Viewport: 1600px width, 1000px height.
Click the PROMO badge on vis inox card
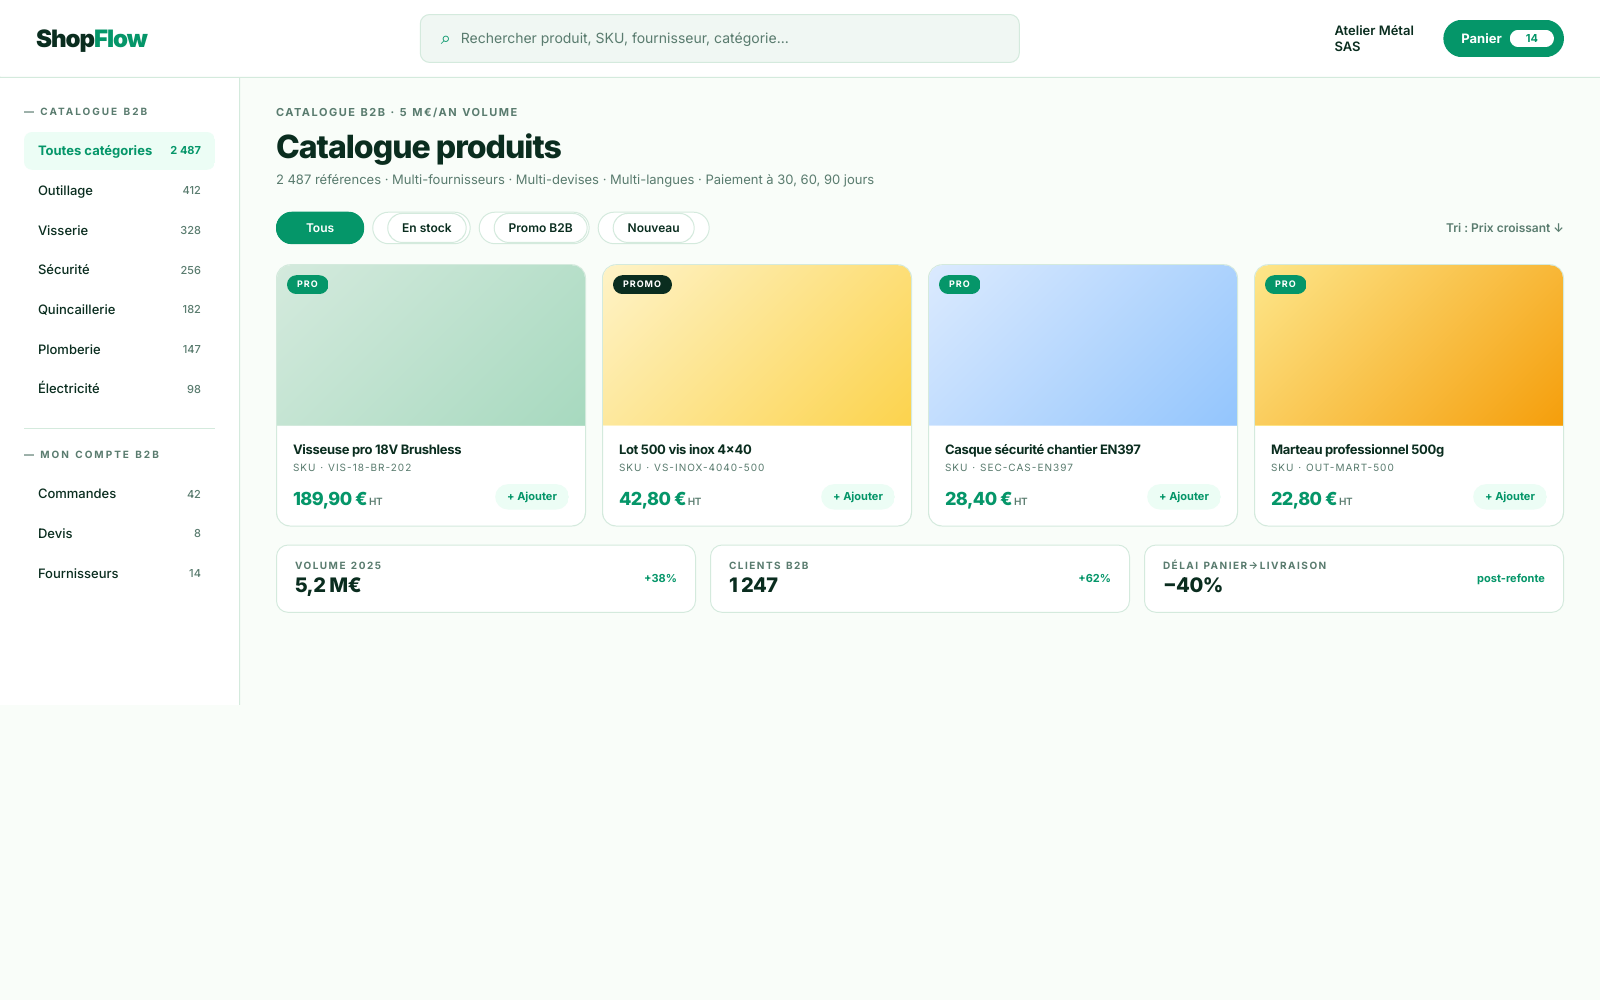click(x=642, y=284)
